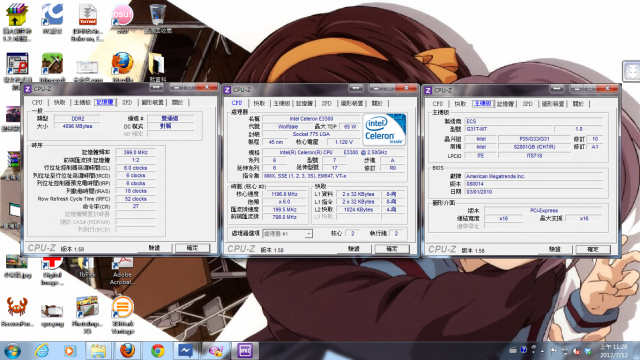Click the Intel Celeron E3300 name field
The image size is (640, 360).
[x=311, y=119]
